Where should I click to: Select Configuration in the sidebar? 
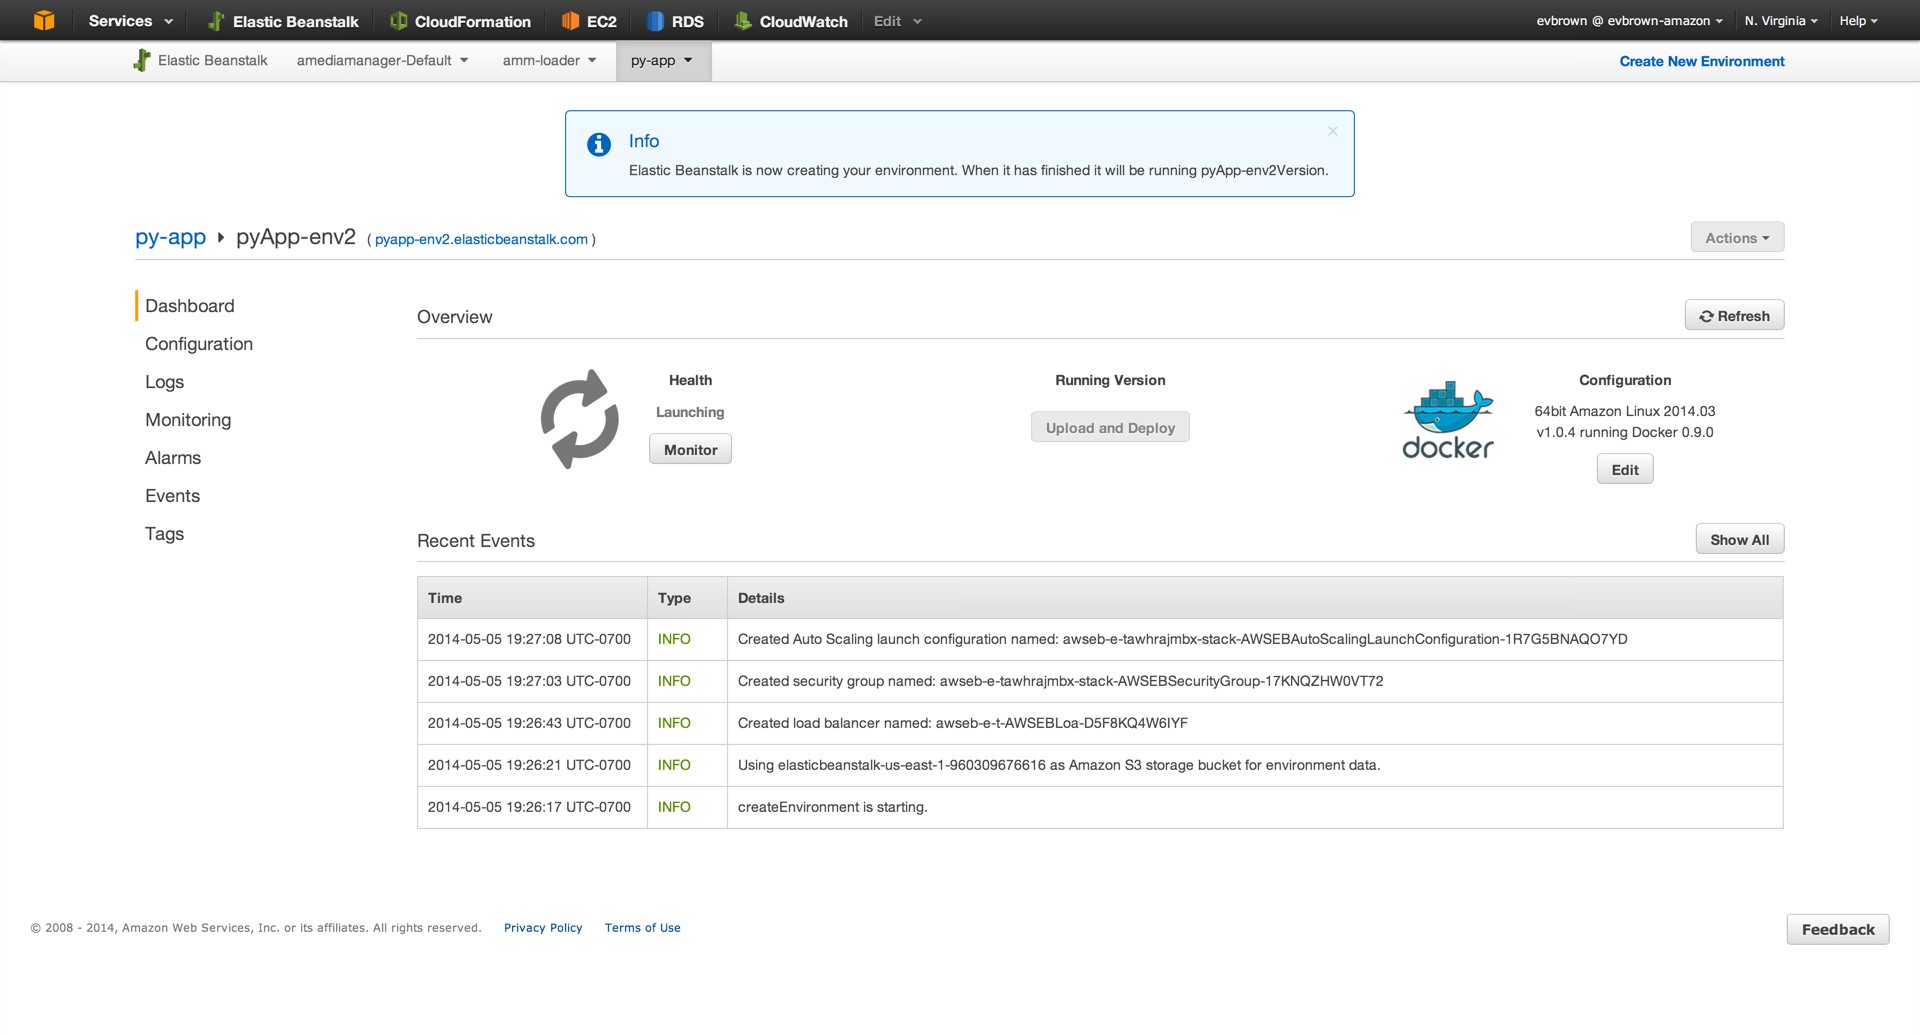(x=199, y=344)
